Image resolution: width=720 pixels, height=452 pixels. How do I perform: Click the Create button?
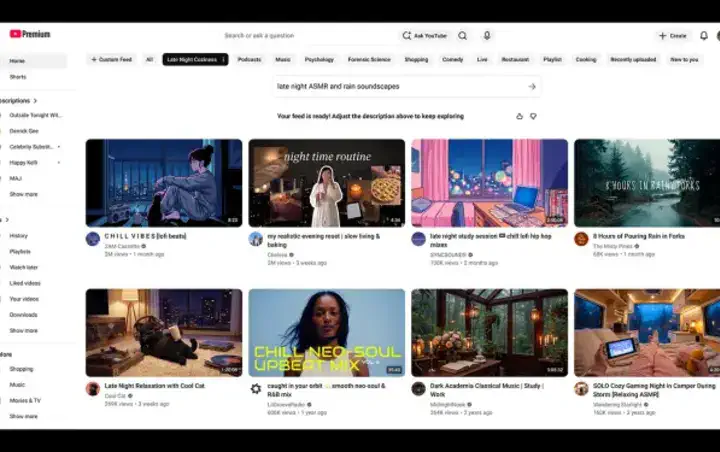tap(673, 36)
